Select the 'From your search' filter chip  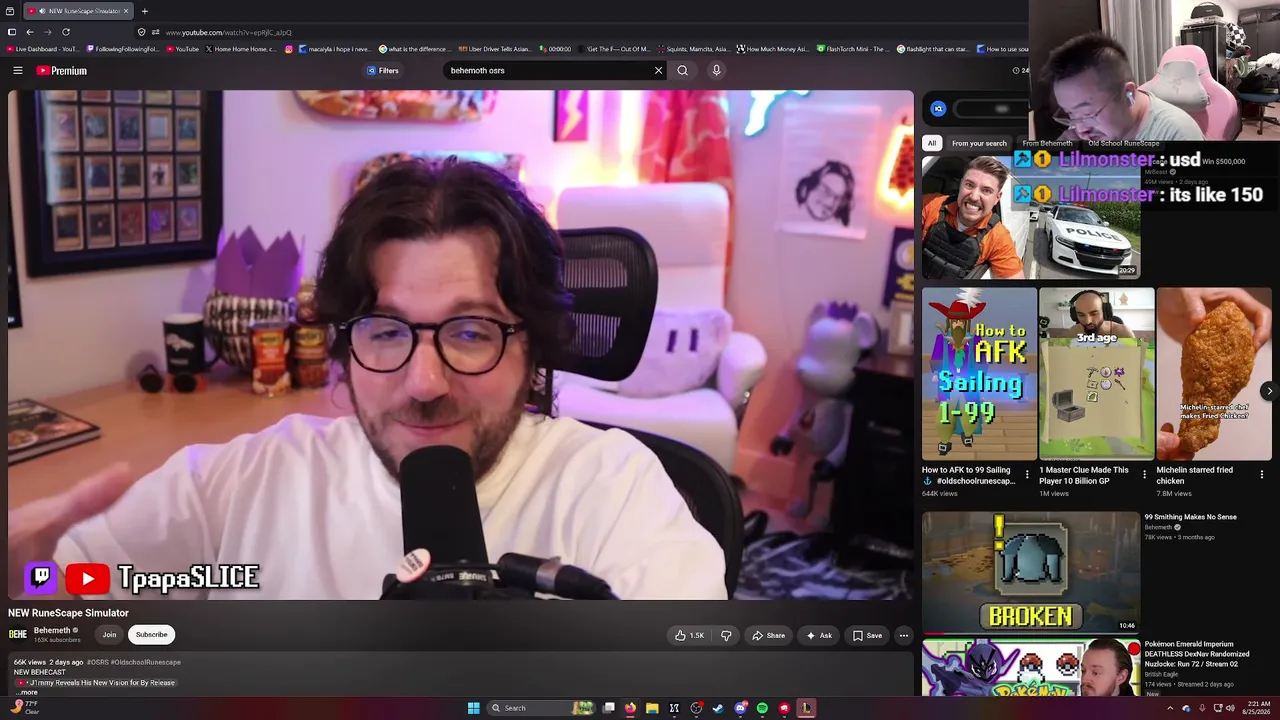(979, 143)
